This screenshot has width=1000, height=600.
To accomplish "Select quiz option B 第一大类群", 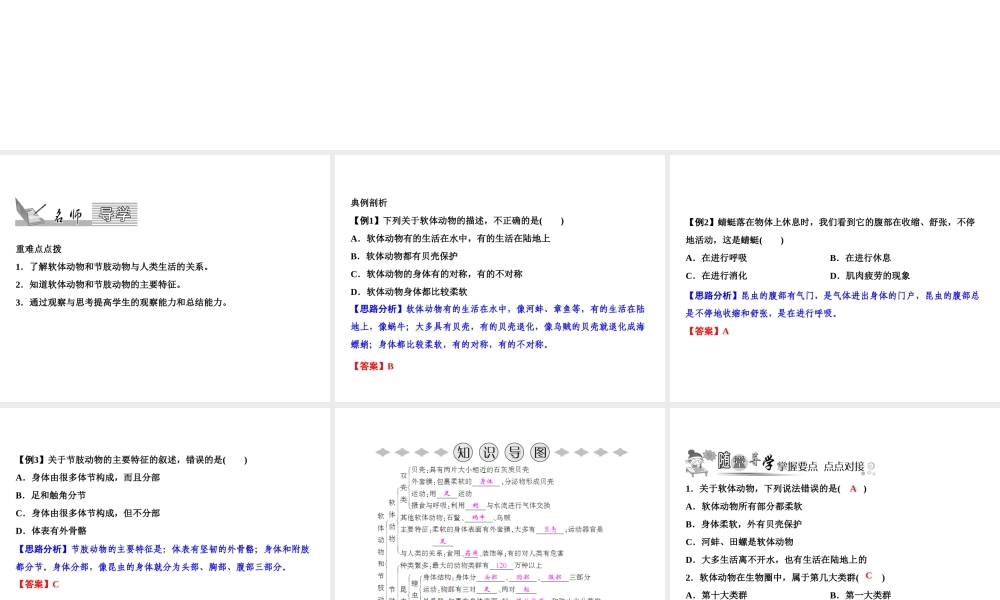I will pyautogui.click(x=860, y=595).
